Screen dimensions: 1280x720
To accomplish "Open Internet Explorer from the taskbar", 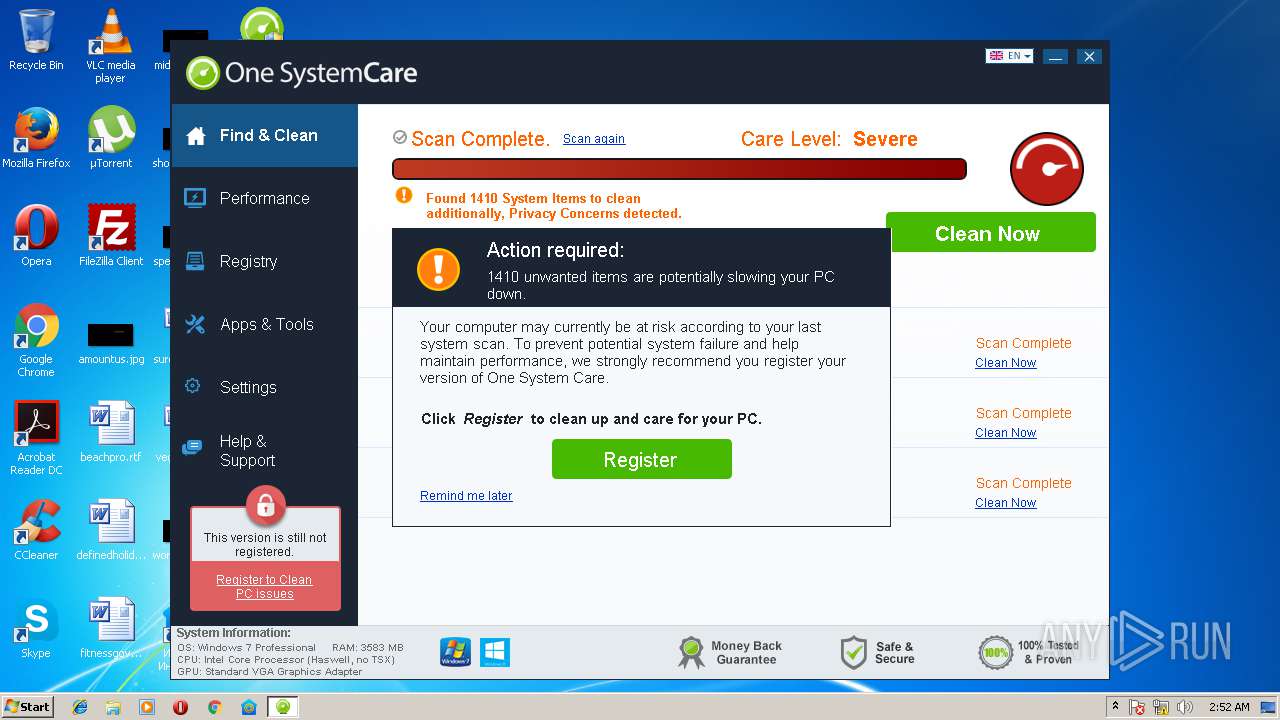I will click(x=80, y=707).
